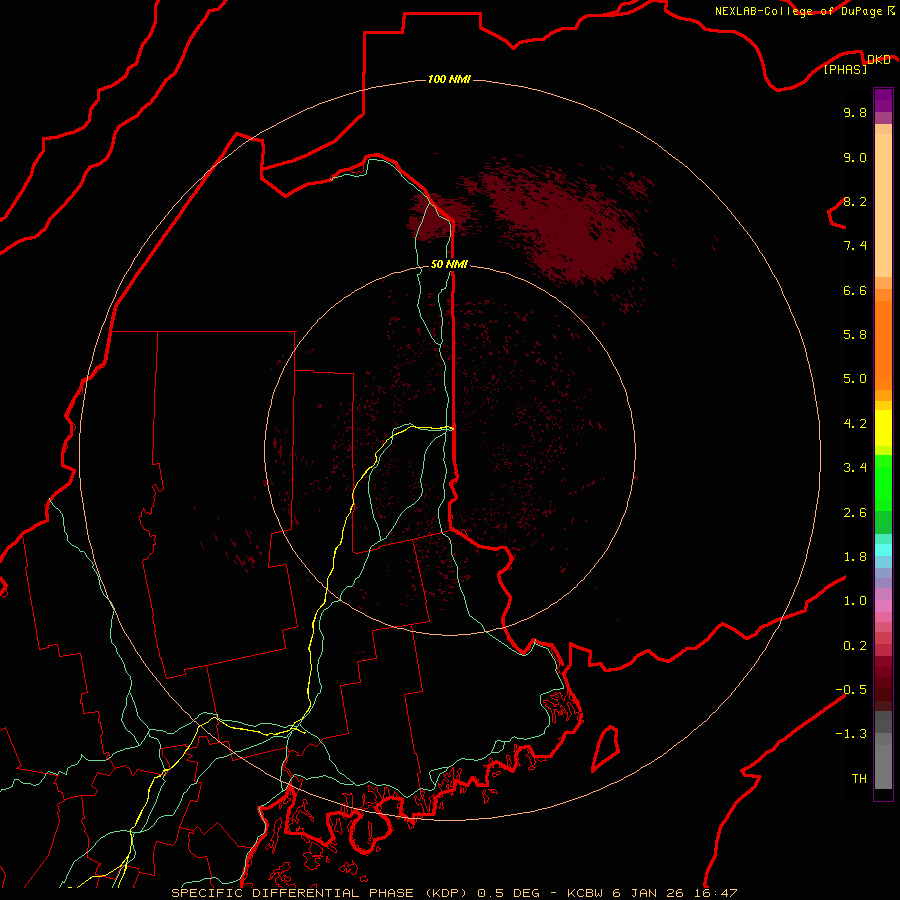Click the TH threshold label in legend
This screenshot has width=900, height=900.
tap(859, 779)
